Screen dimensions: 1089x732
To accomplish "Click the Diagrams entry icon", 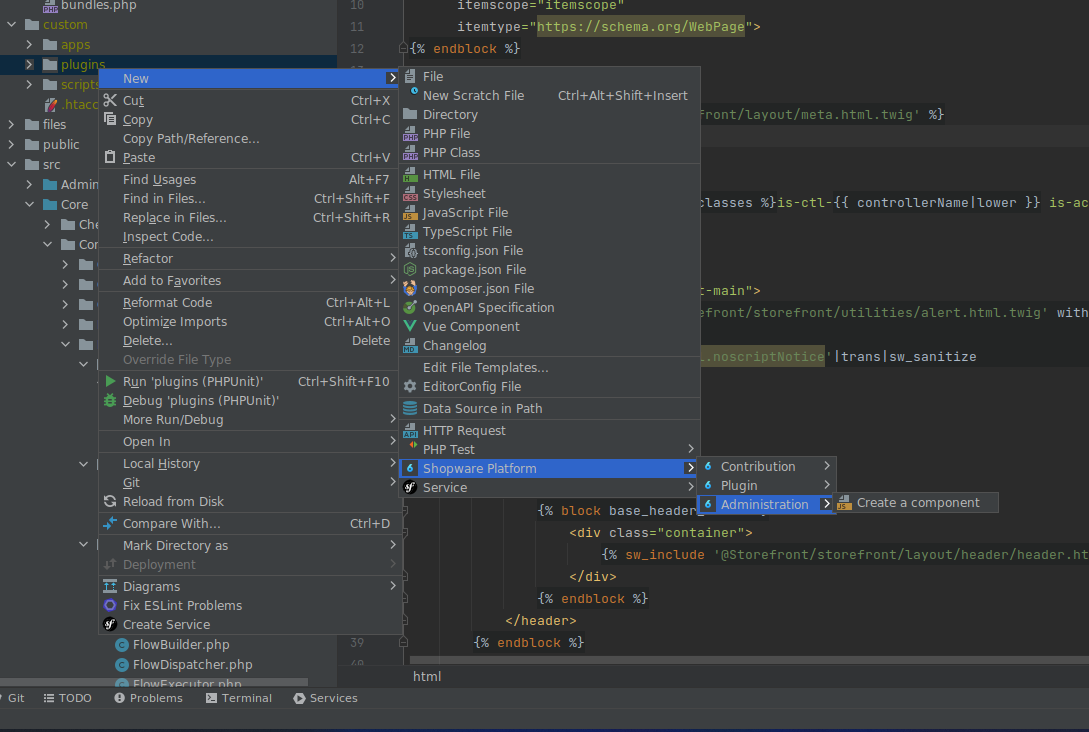I will (110, 585).
